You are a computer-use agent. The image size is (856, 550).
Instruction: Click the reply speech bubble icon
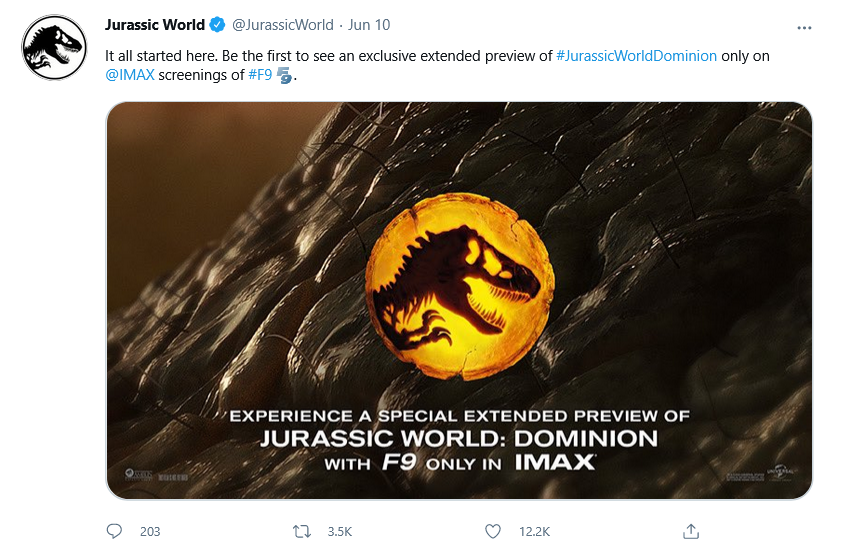coord(114,531)
